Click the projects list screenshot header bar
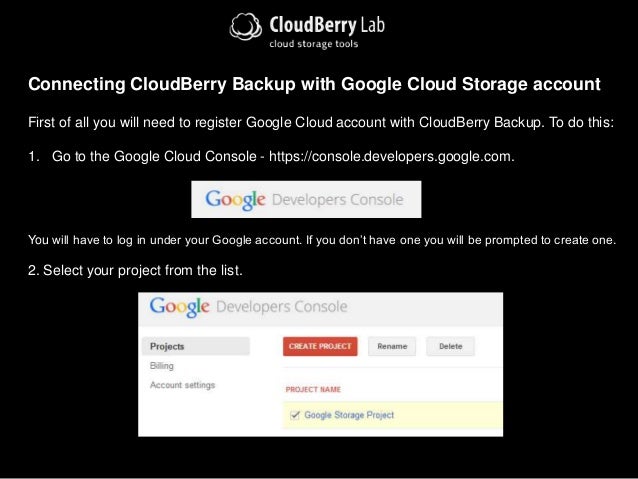 tap(321, 309)
